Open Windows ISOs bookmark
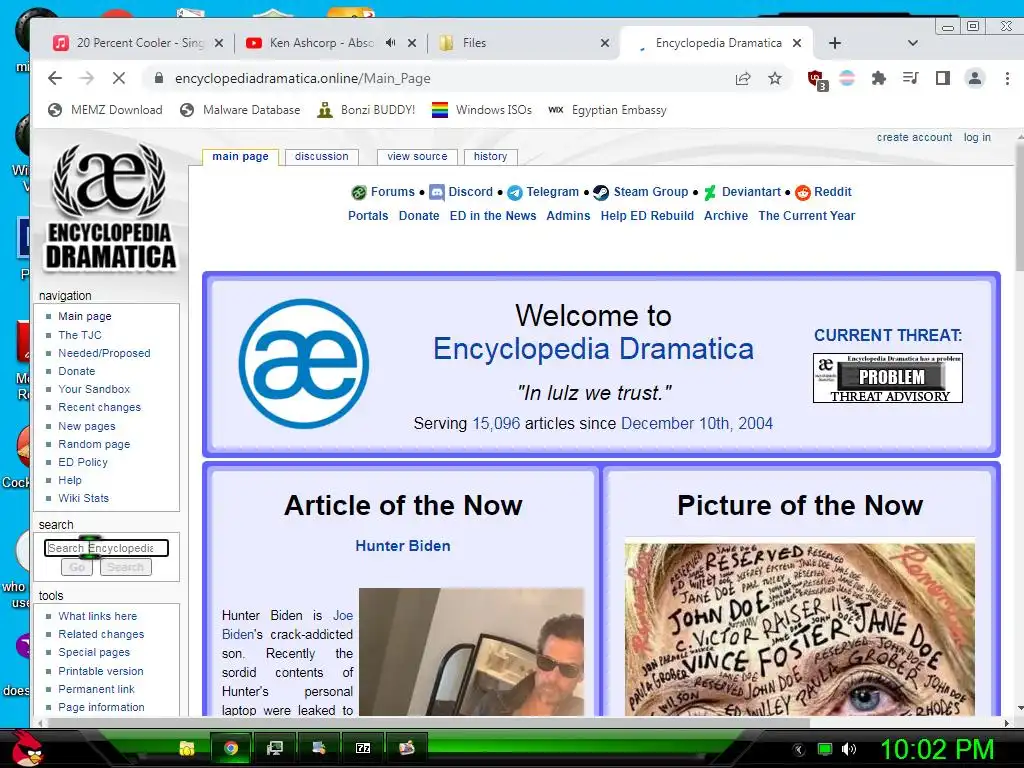This screenshot has width=1024, height=768. 482,110
